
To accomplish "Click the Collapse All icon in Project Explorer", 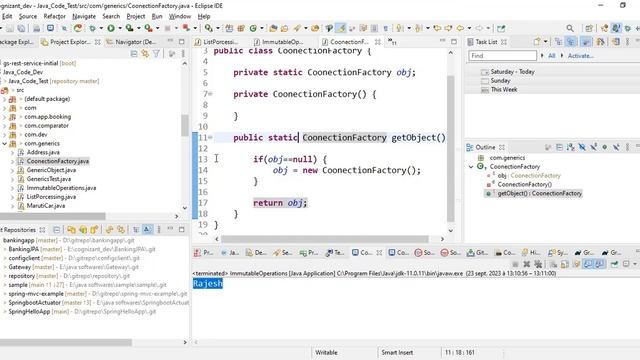I will (134, 53).
